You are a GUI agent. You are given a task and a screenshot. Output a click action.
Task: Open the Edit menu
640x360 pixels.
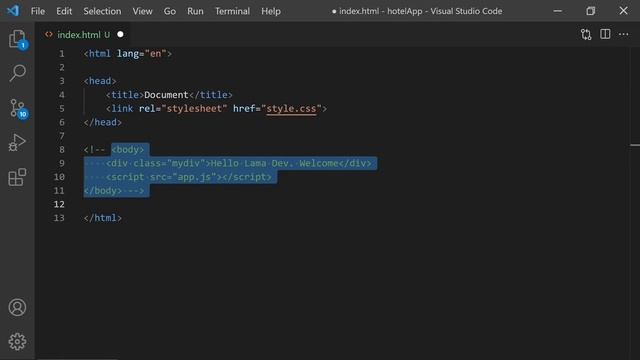[64, 11]
